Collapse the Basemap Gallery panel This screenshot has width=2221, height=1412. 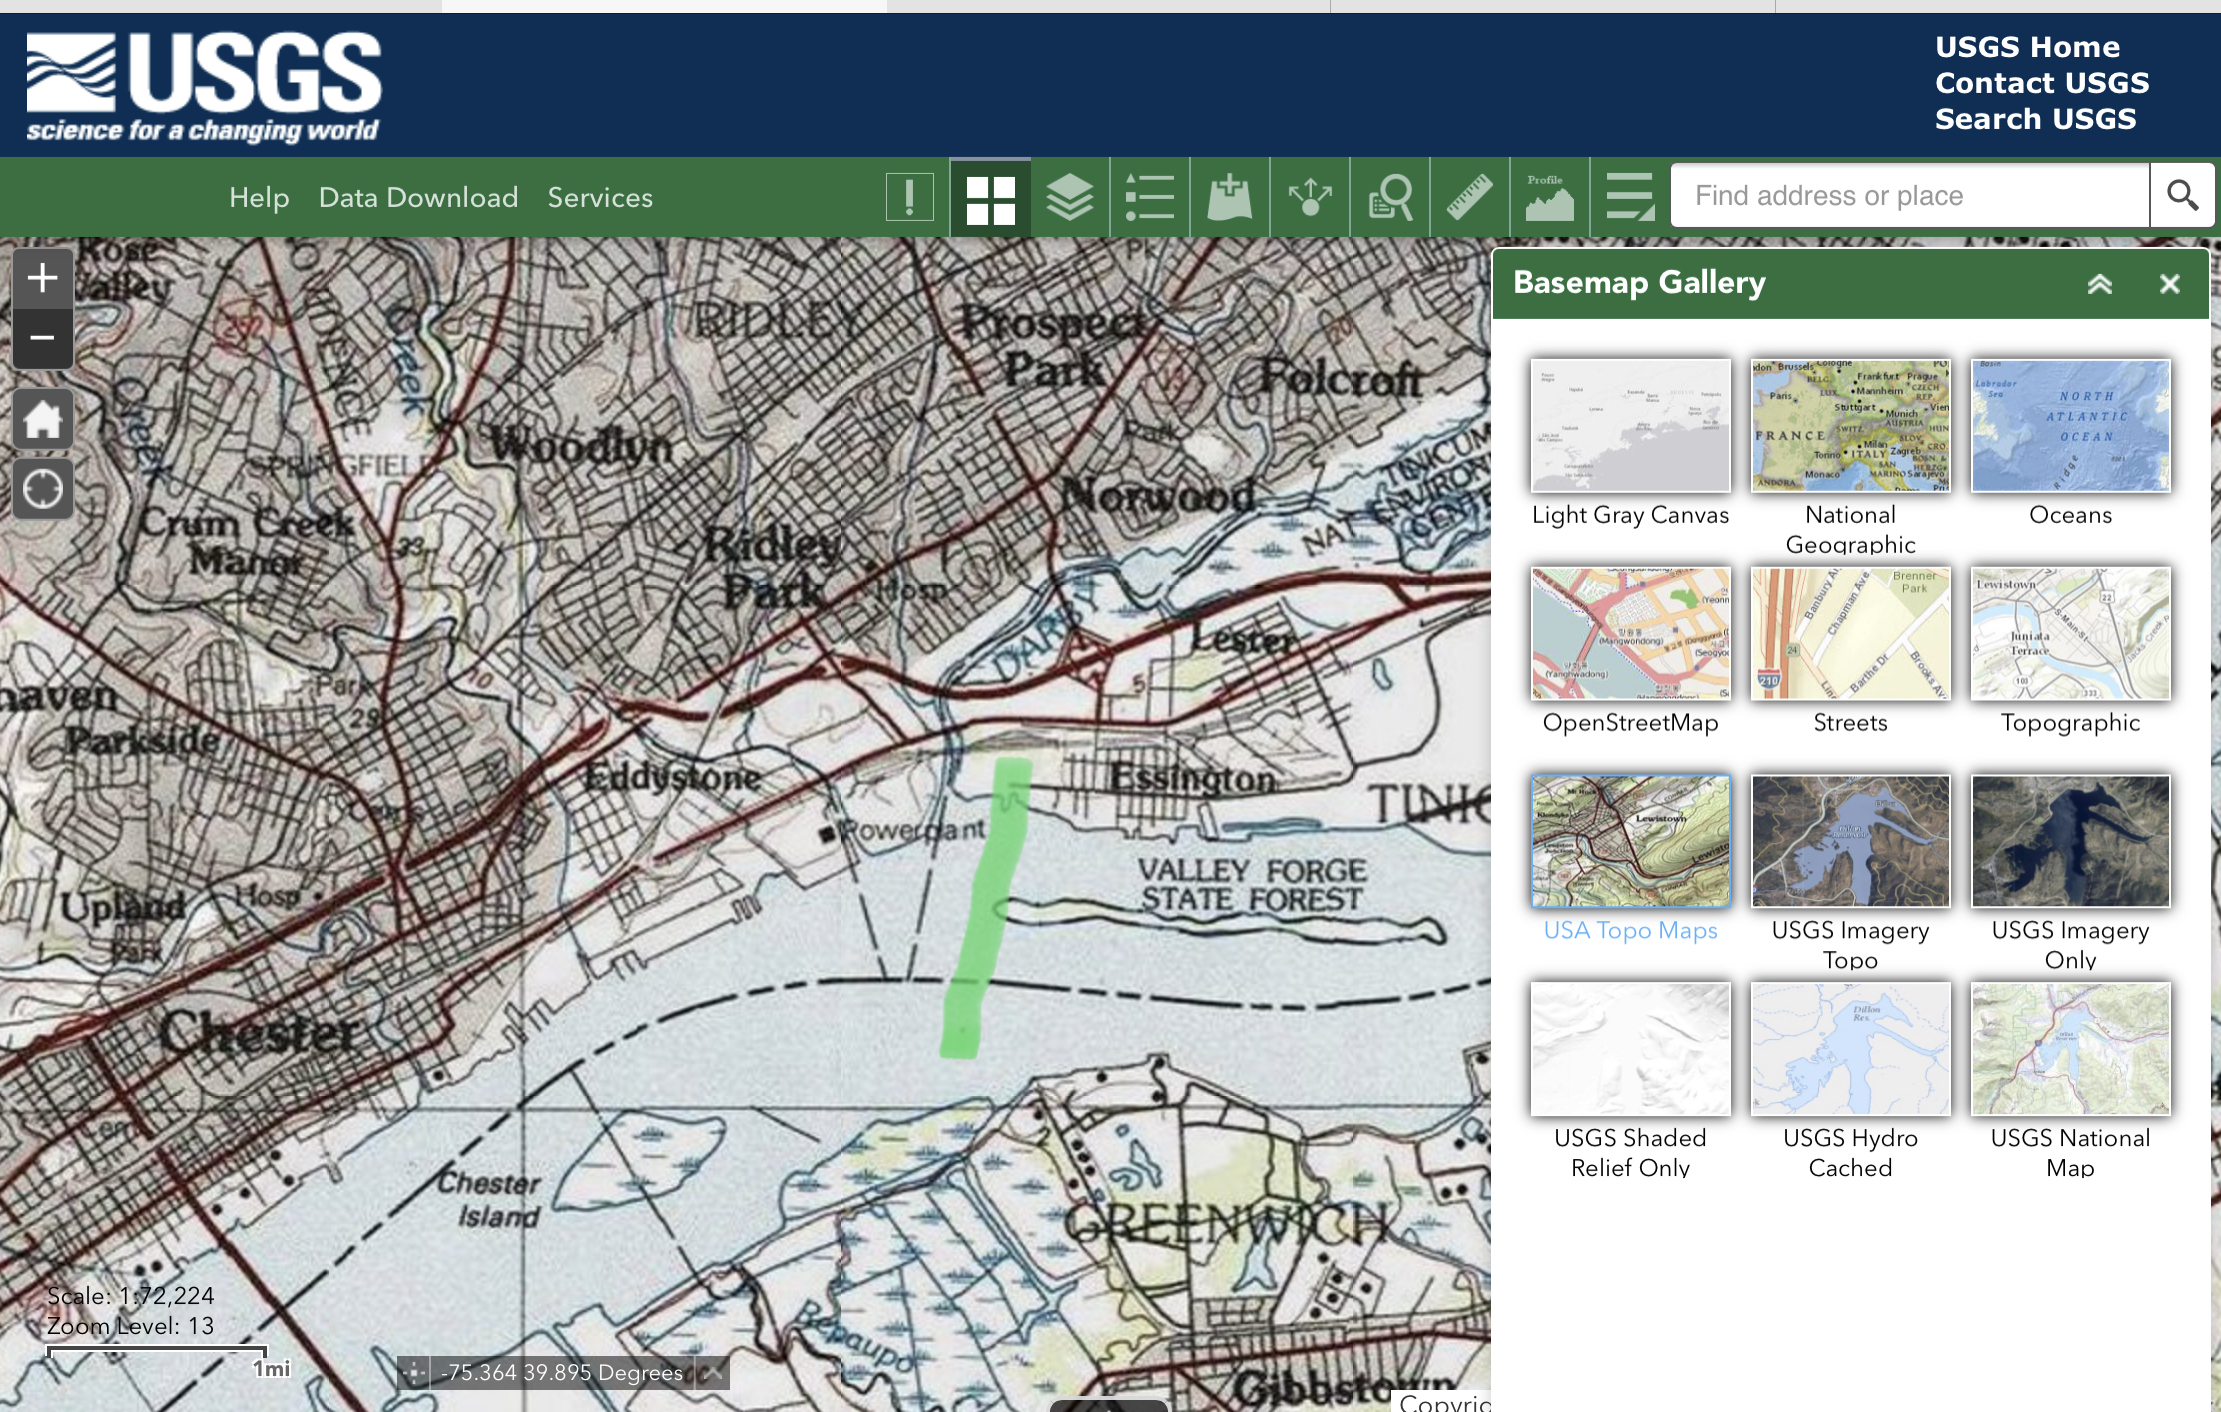(2099, 284)
